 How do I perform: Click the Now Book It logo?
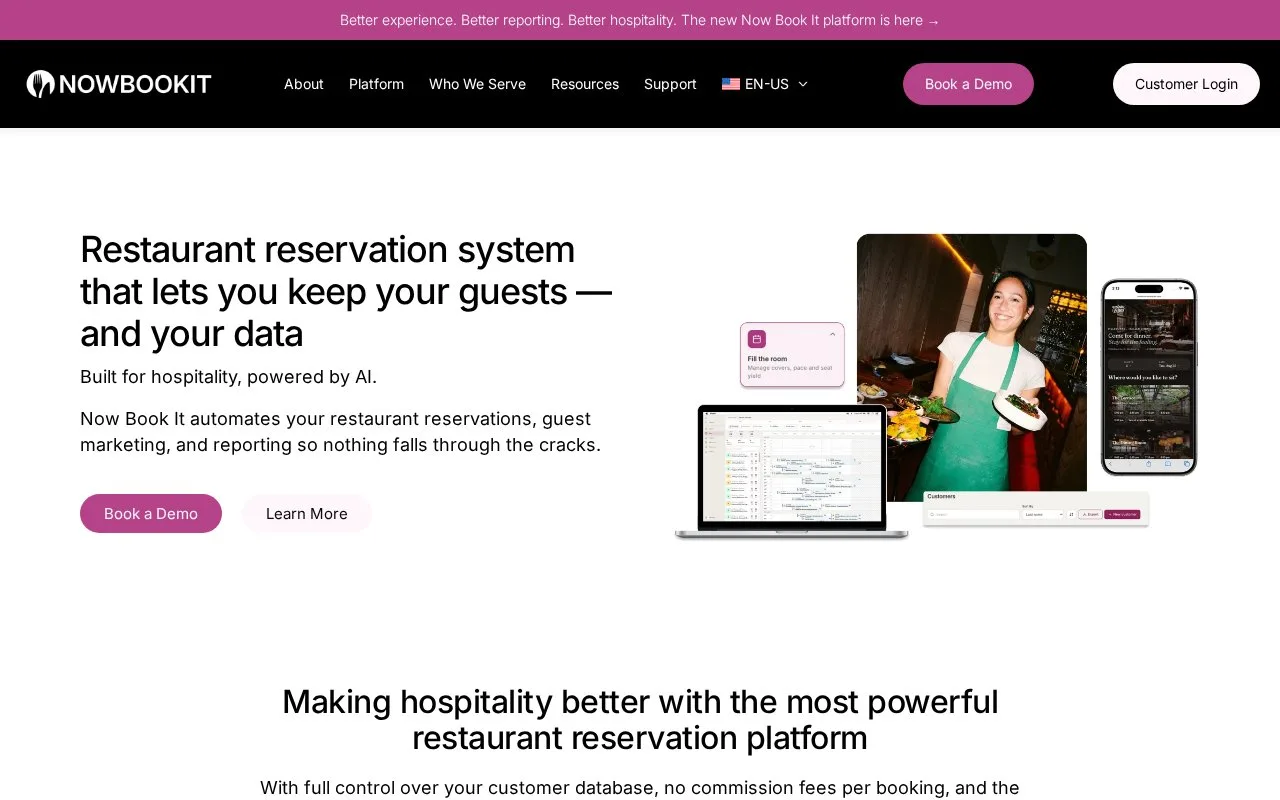[x=119, y=84]
